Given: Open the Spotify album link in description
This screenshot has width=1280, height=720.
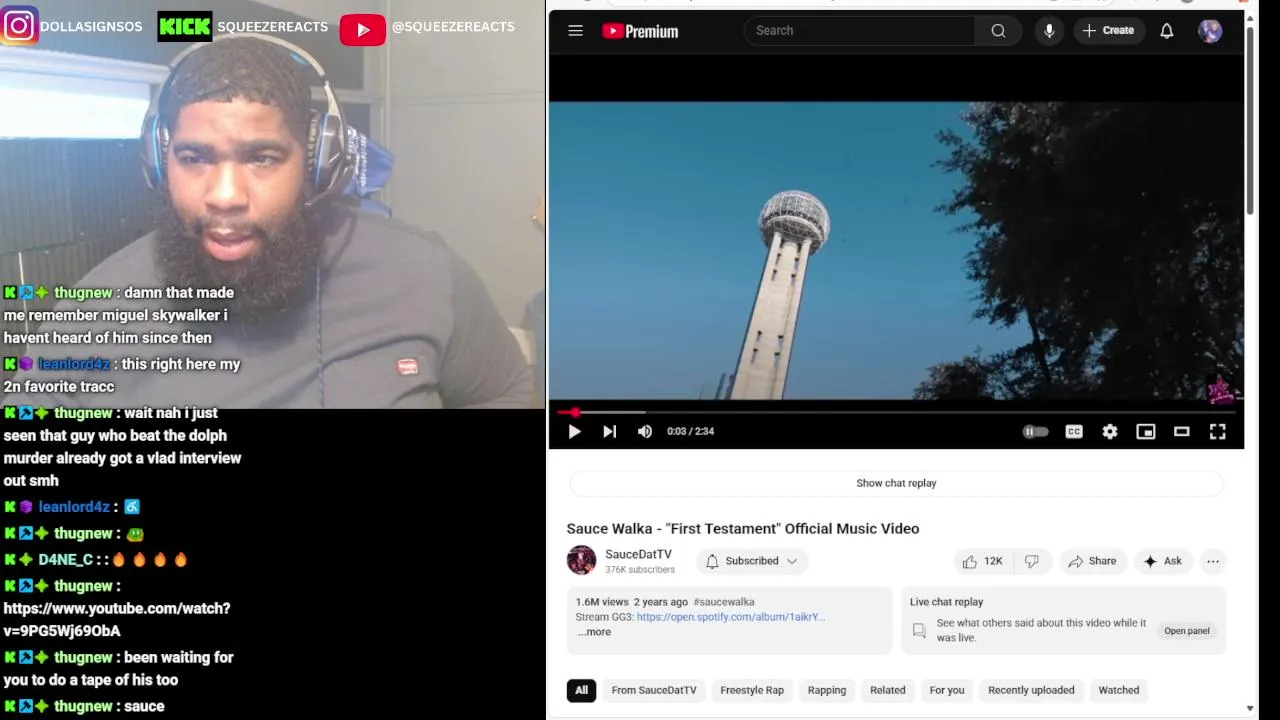Looking at the screenshot, I should point(730,617).
